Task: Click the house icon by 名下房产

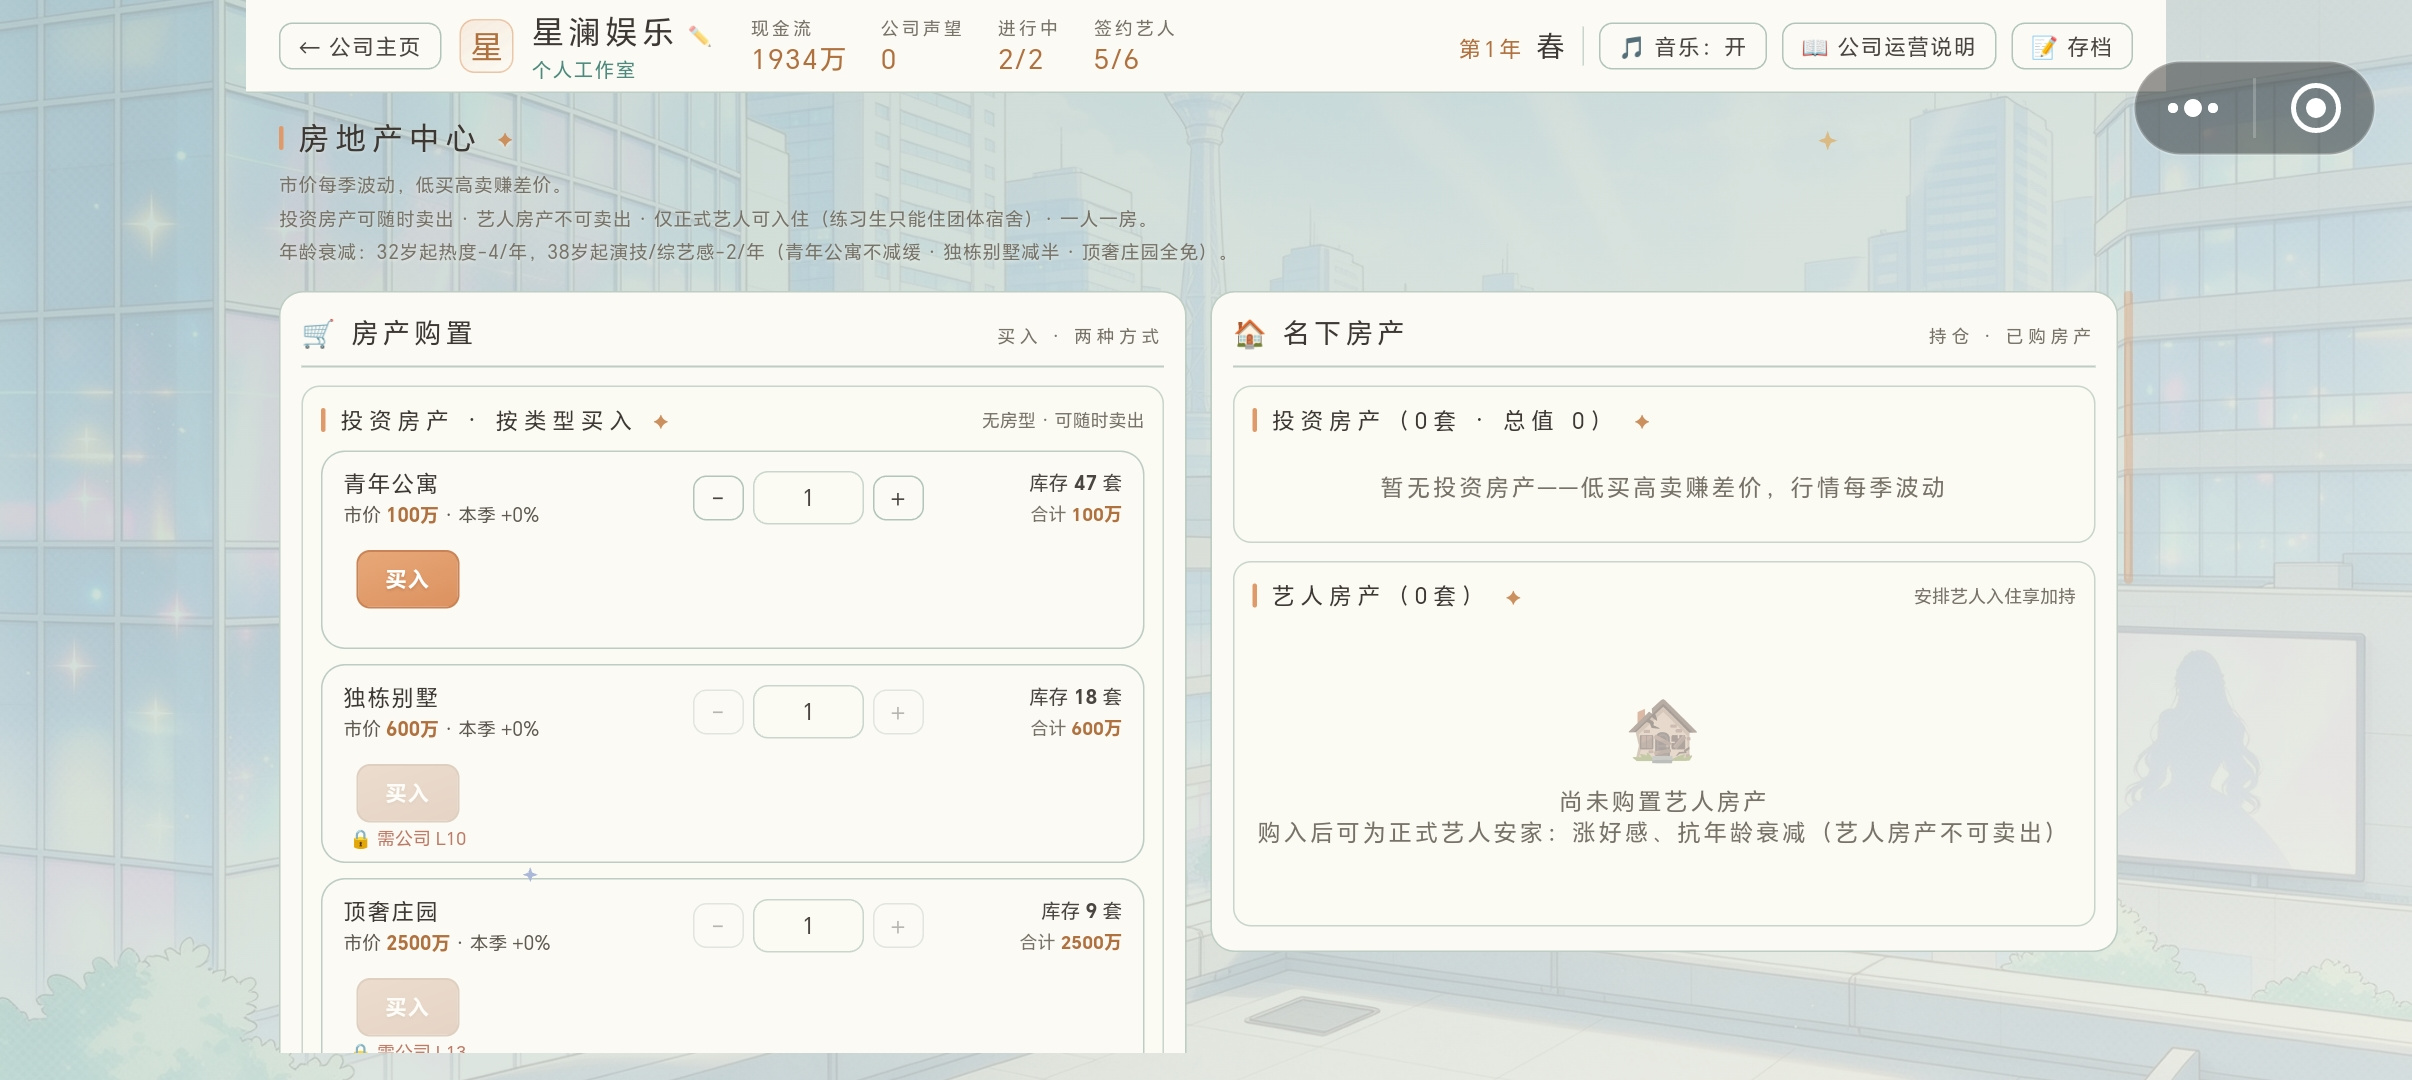Action: [1250, 334]
